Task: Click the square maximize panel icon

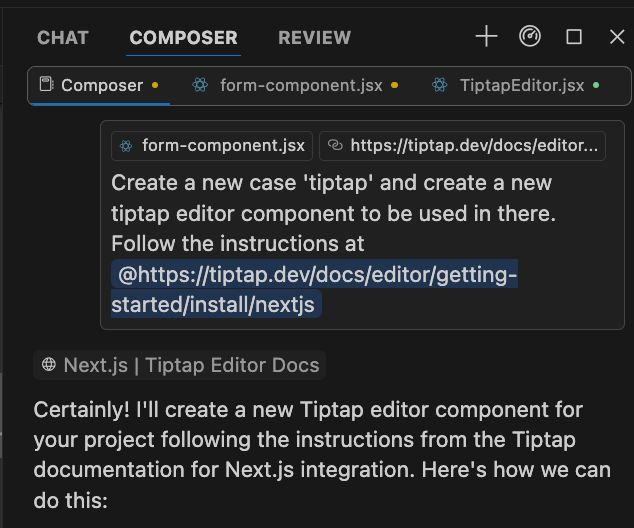Action: pos(574,37)
